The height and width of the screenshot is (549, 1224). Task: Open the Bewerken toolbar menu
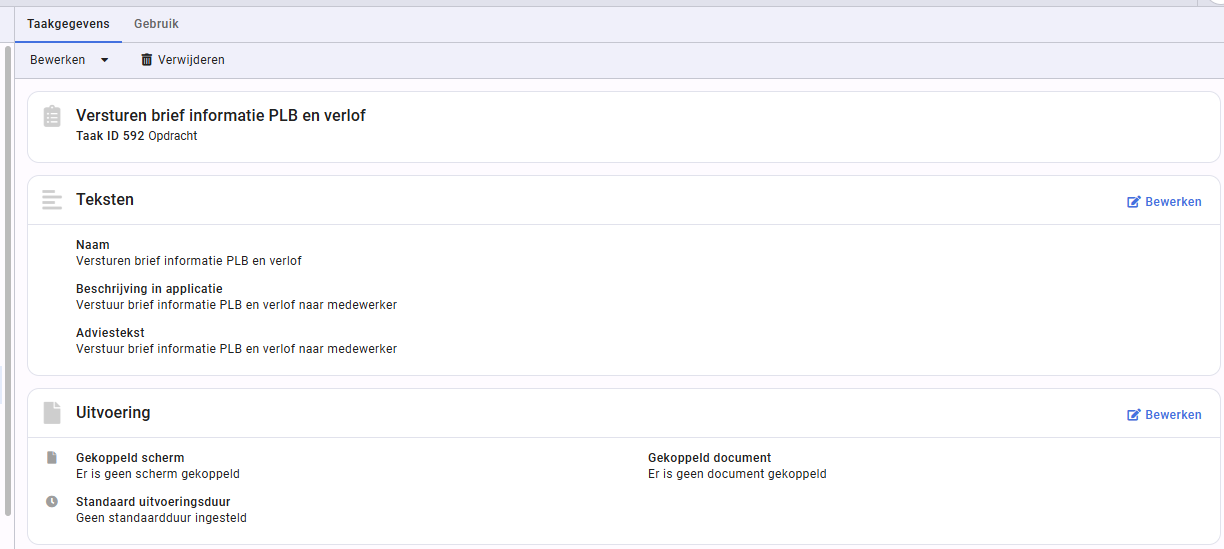pyautogui.click(x=69, y=60)
